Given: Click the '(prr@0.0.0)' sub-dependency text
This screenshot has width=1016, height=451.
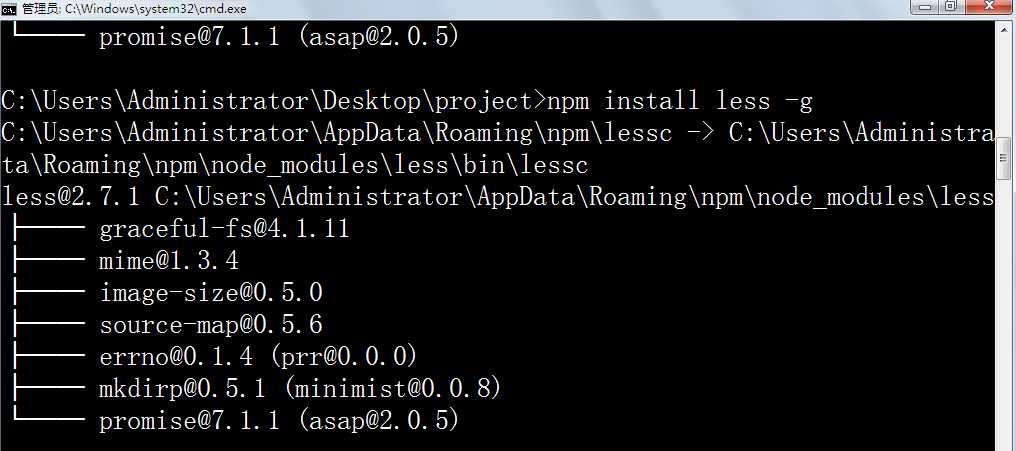Looking at the screenshot, I should click(350, 356).
